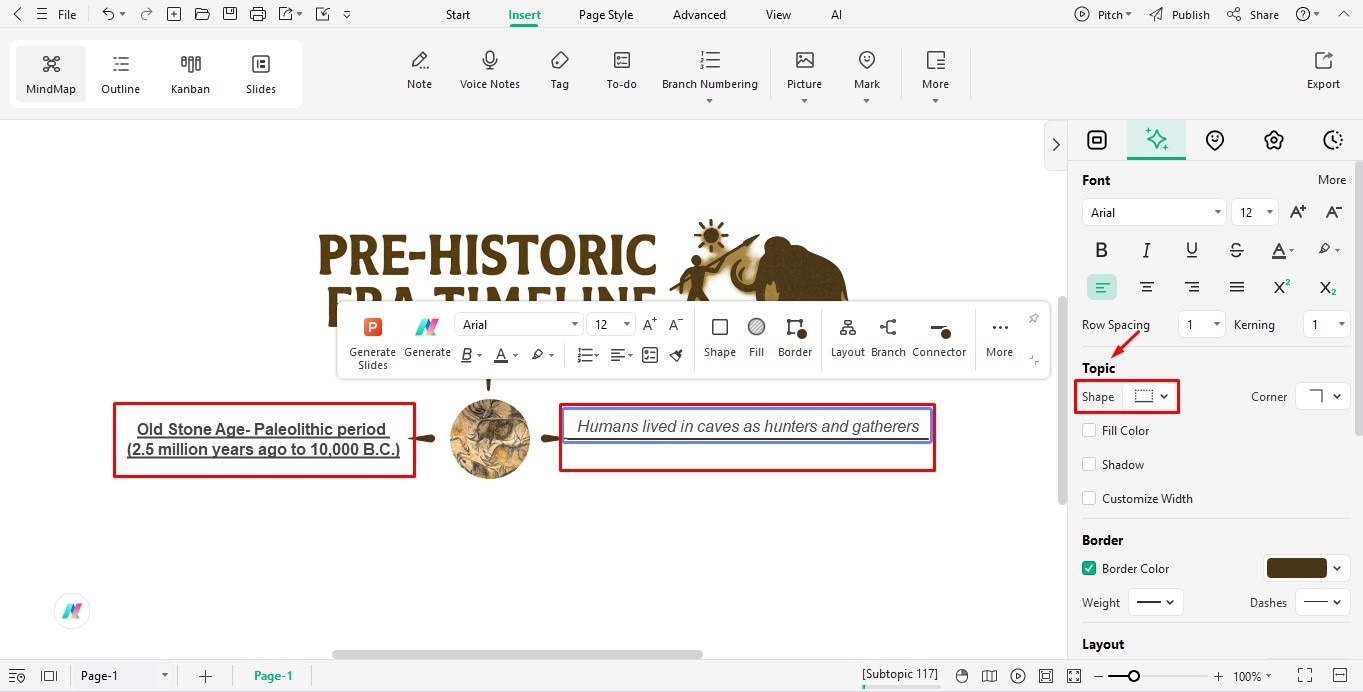Click the AI assistant logo on canvas
The height and width of the screenshot is (692, 1363).
pyautogui.click(x=72, y=611)
